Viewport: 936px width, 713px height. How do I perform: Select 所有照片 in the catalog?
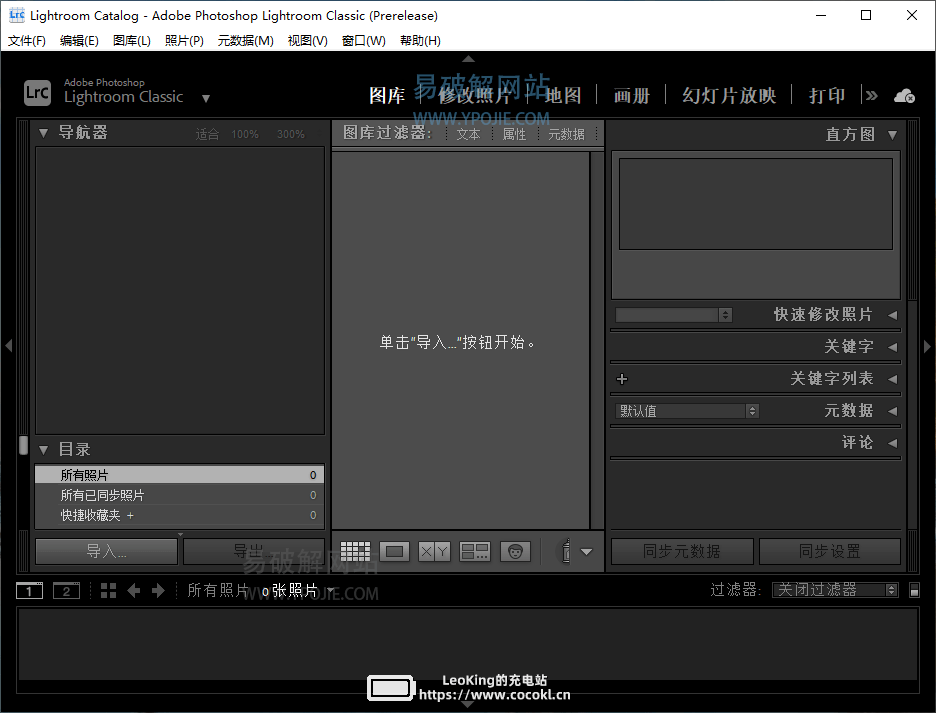[x=180, y=475]
